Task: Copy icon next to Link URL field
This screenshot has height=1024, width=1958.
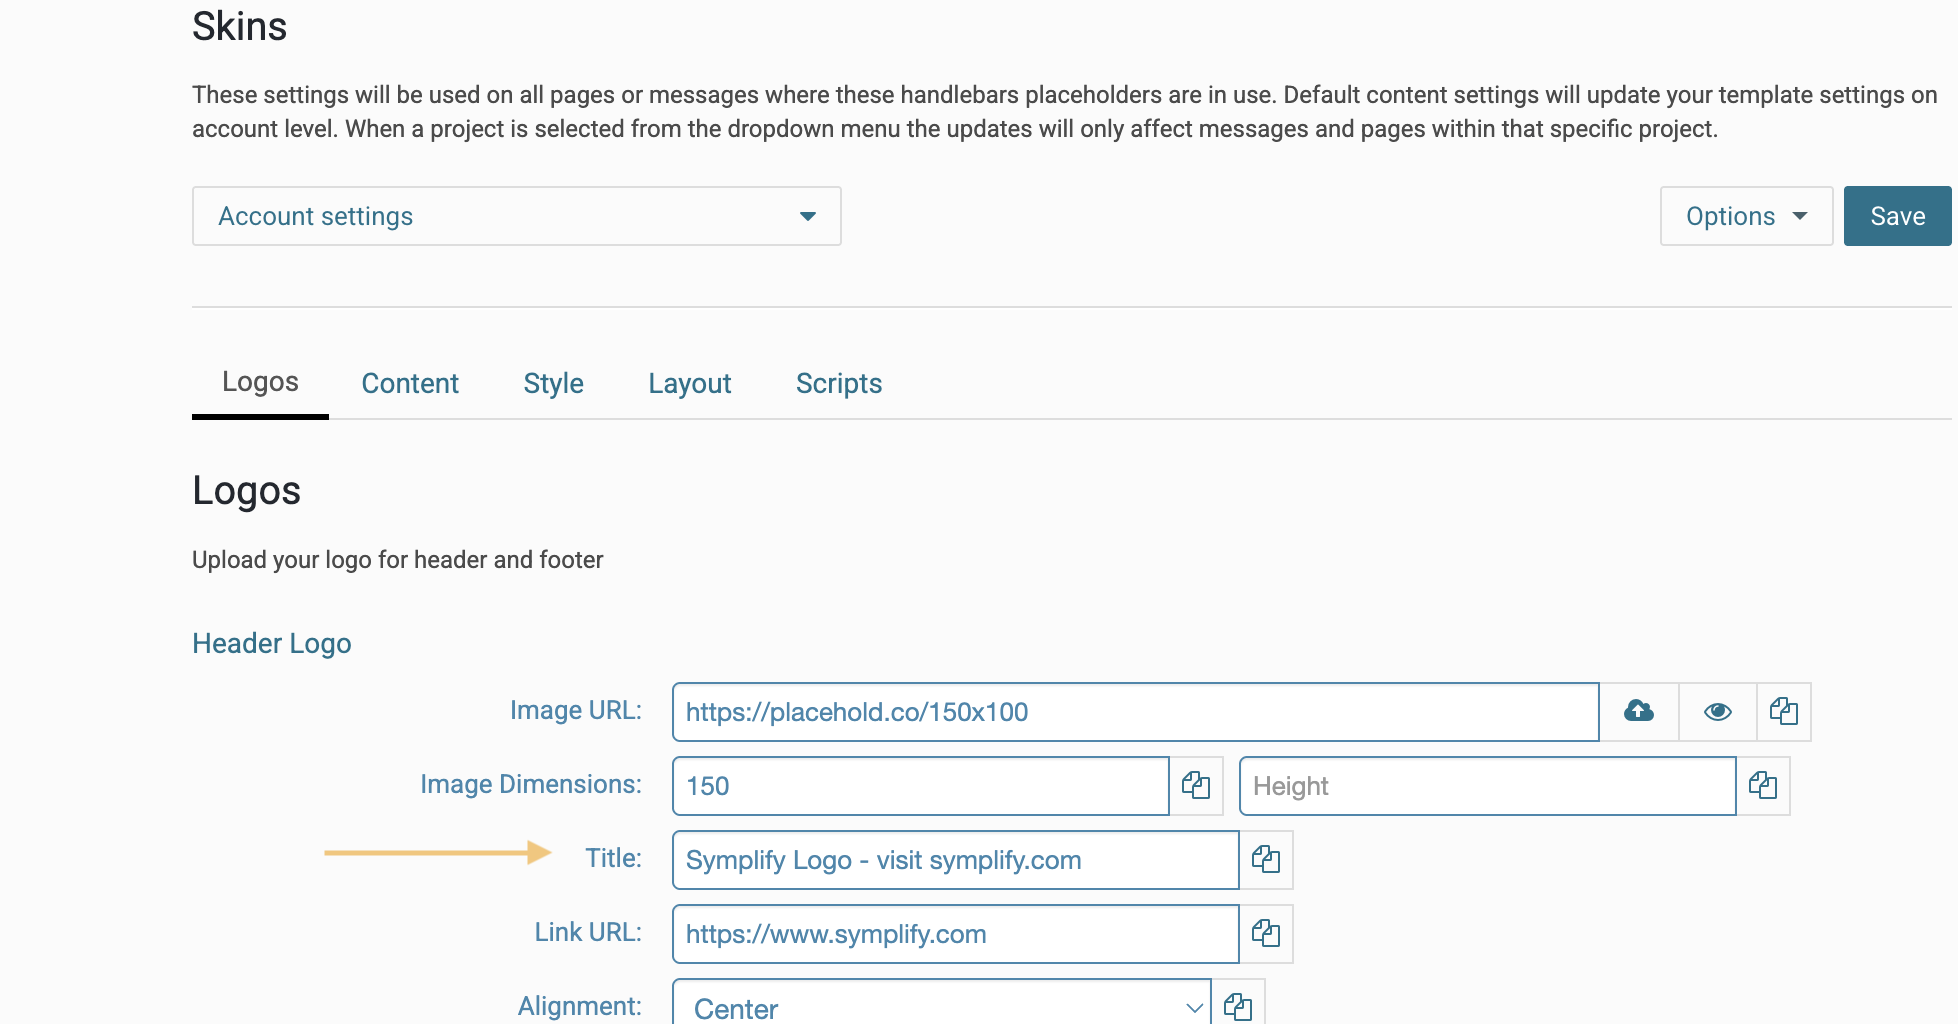Action: [x=1265, y=933]
